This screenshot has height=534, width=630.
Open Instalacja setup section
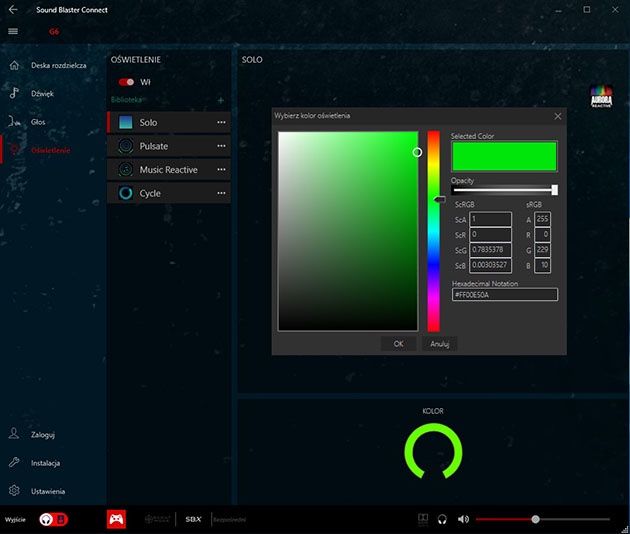pyautogui.click(x=45, y=463)
